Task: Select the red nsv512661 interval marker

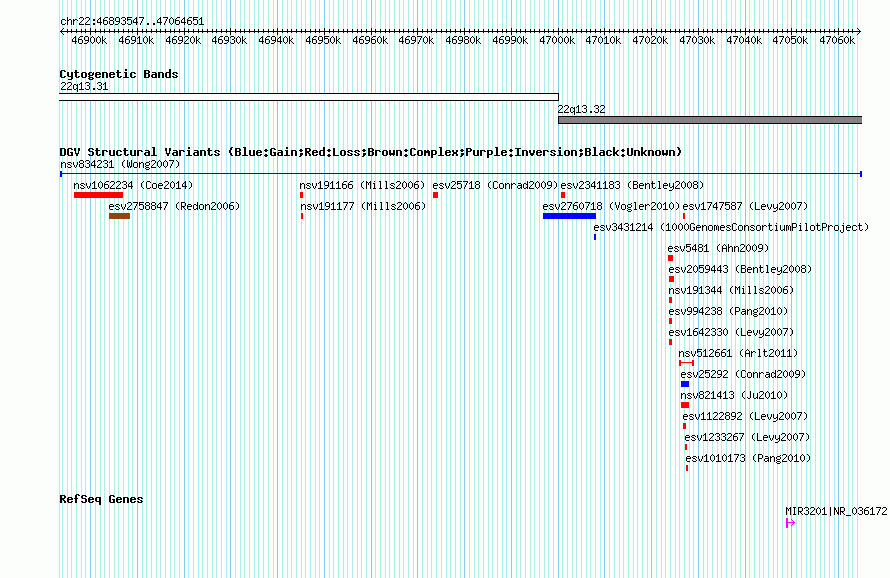Action: (x=686, y=363)
